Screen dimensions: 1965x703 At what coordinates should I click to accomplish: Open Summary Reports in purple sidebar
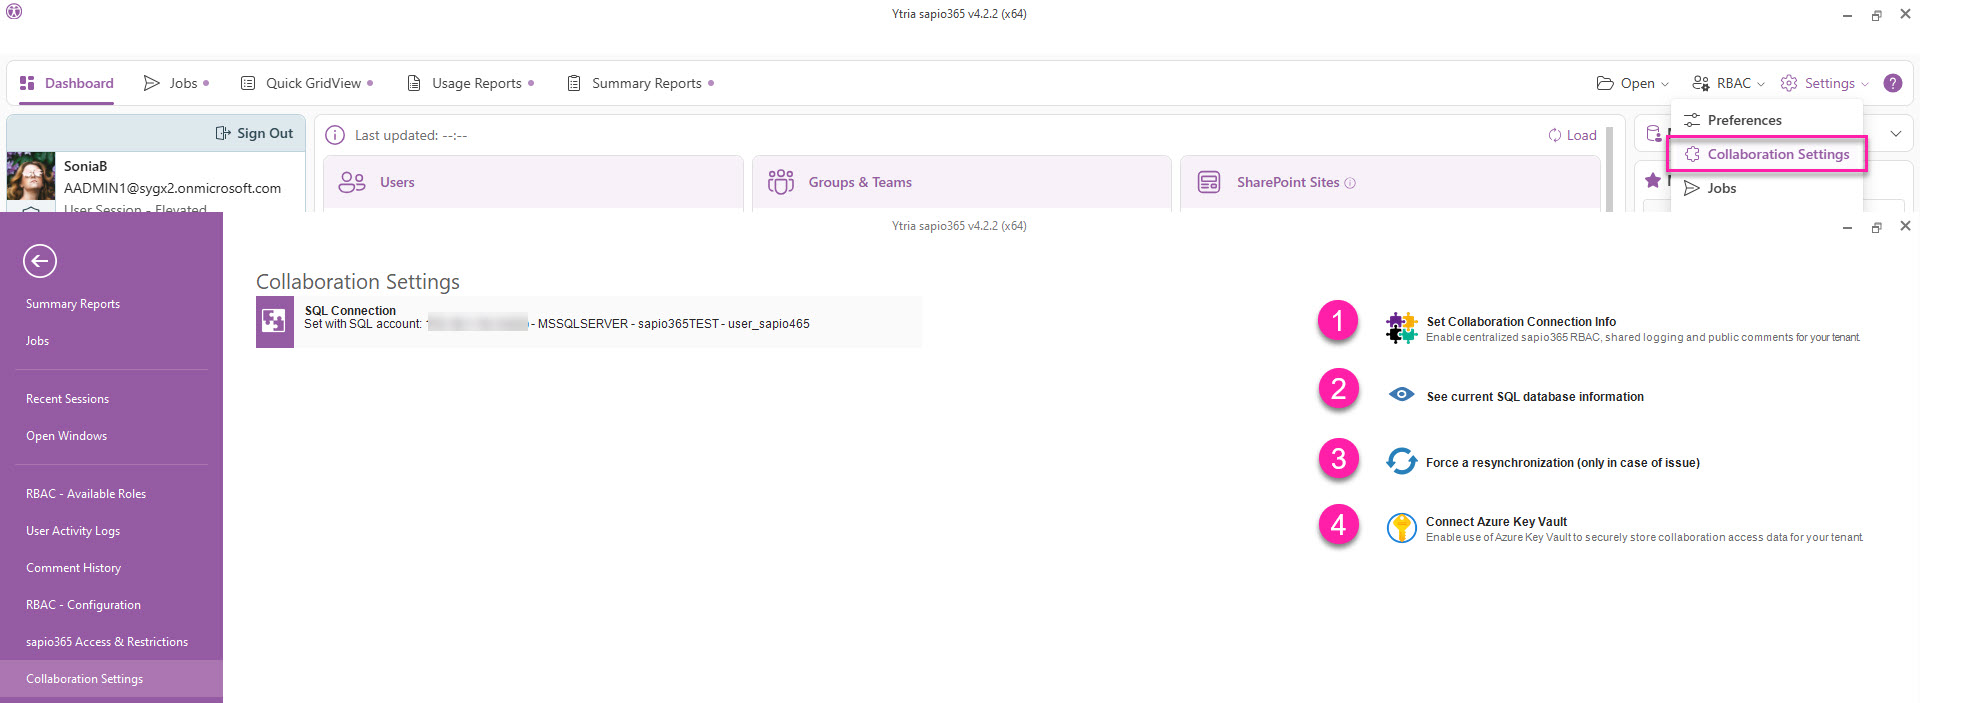pyautogui.click(x=73, y=304)
